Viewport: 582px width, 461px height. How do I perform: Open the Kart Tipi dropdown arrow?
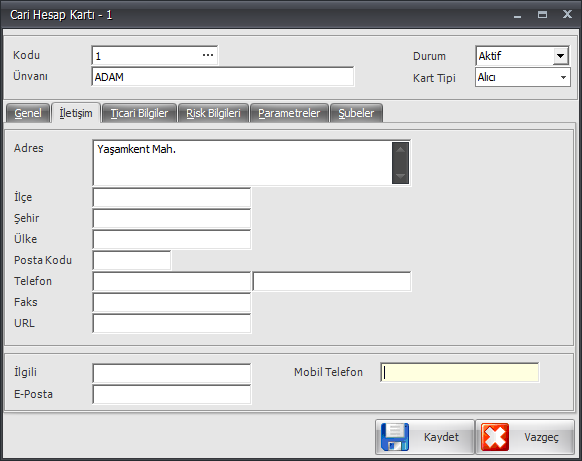pyautogui.click(x=563, y=77)
